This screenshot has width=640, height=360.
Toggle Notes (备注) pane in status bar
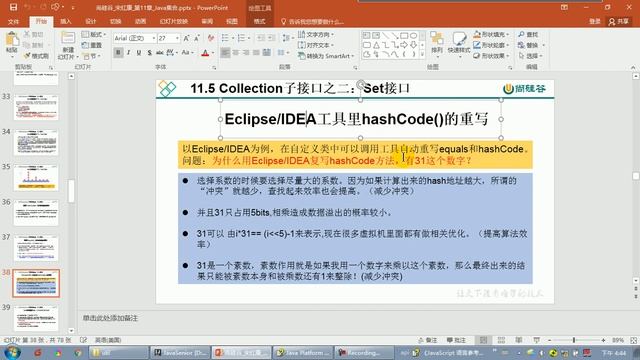[x=428, y=340]
